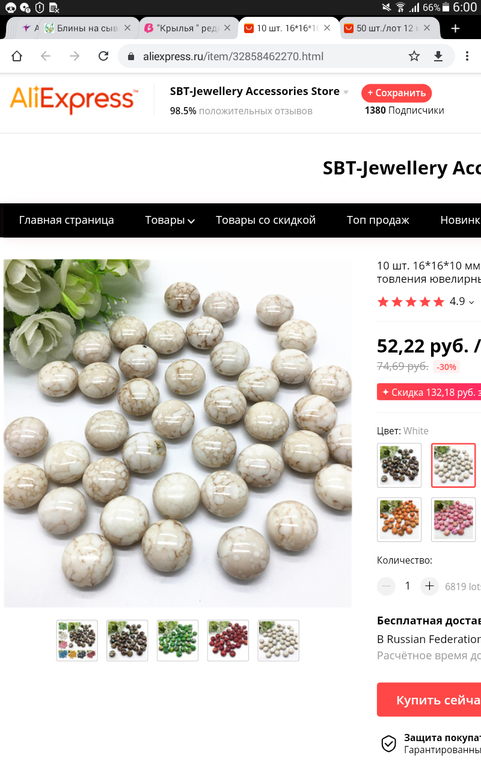
Task: Expand the 4.9 rating details chevron
Action: tap(471, 302)
